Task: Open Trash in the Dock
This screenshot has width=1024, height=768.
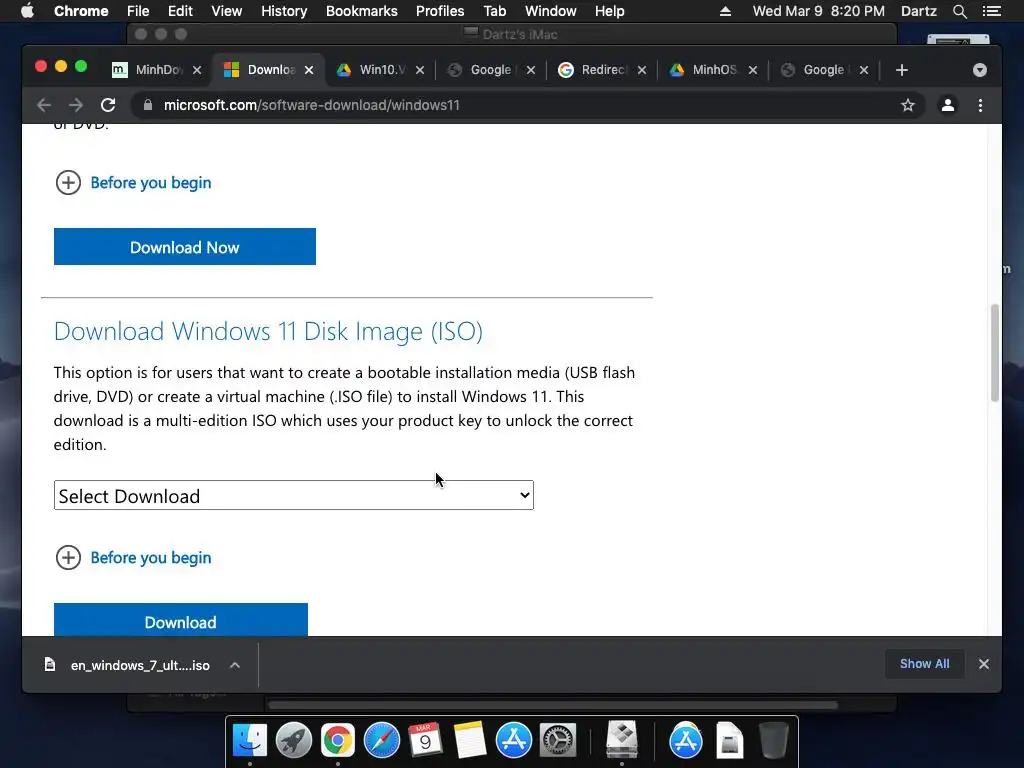Action: click(774, 741)
